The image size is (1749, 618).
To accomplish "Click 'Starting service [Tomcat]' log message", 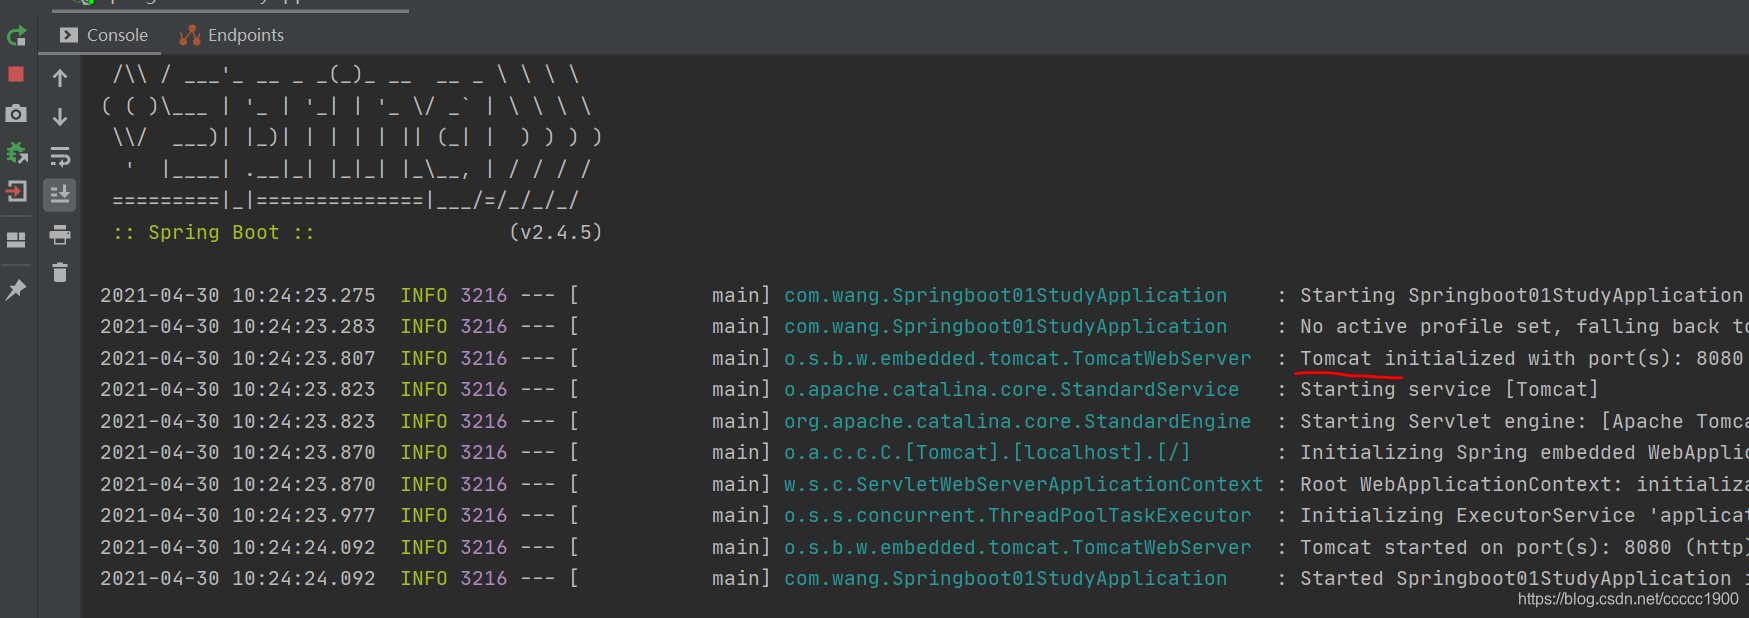I will coord(1449,390).
